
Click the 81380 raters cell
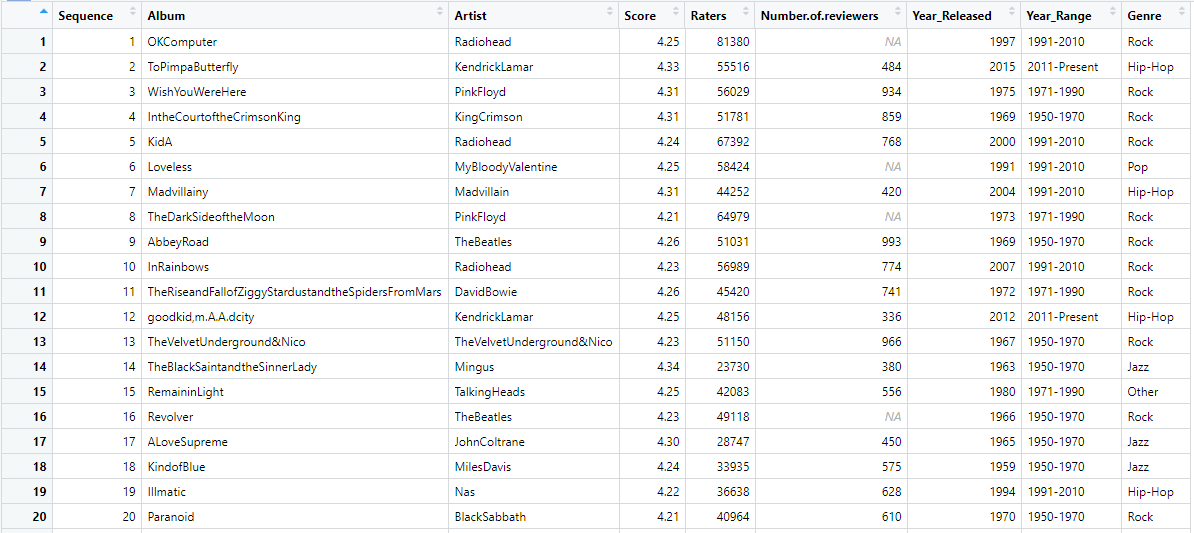tap(720, 42)
